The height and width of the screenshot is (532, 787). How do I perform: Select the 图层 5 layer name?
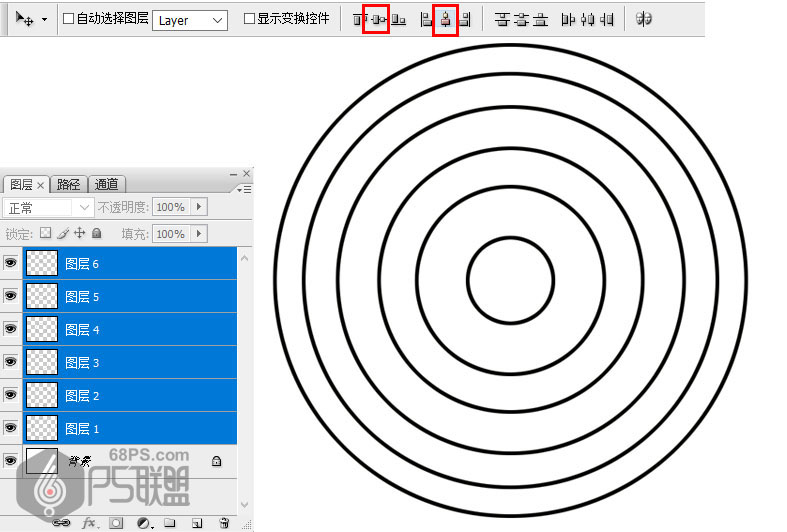tap(82, 297)
